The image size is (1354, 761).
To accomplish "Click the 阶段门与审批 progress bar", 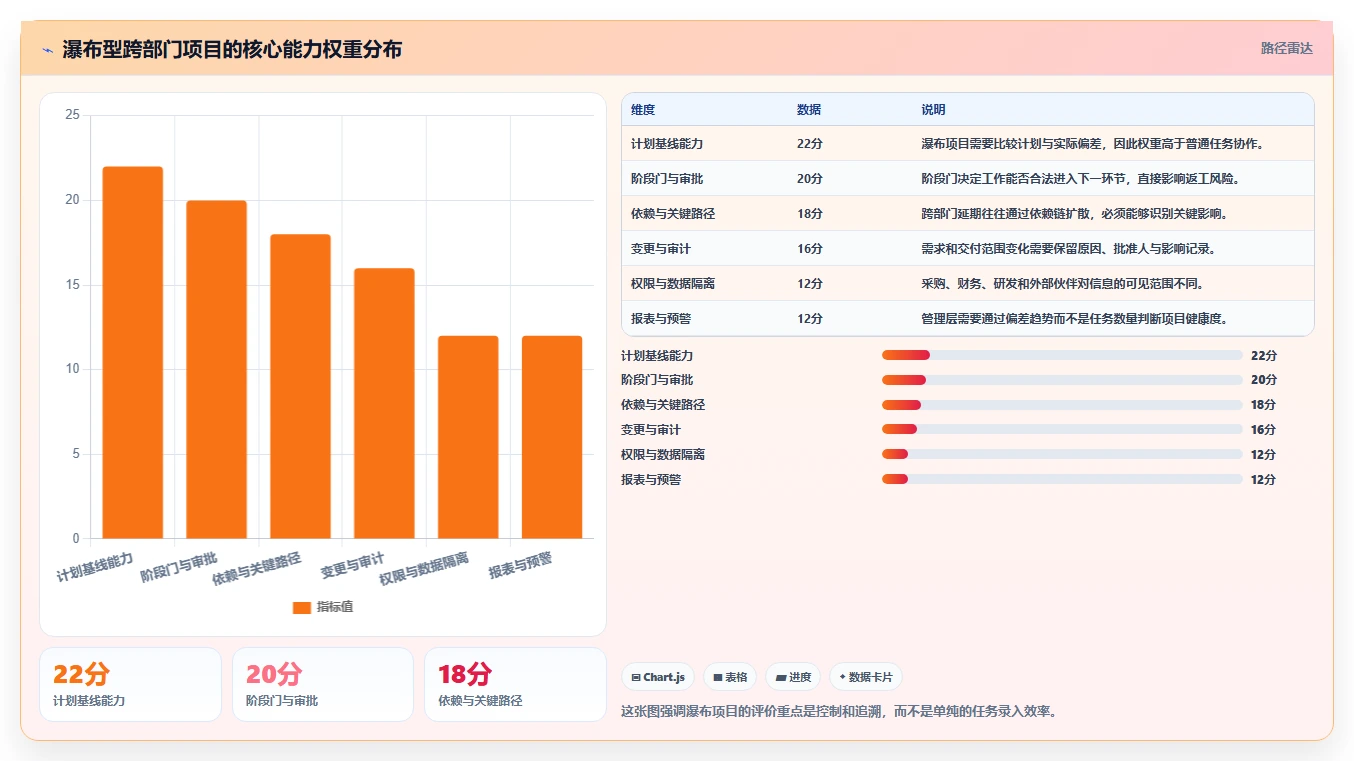I will click(1062, 380).
